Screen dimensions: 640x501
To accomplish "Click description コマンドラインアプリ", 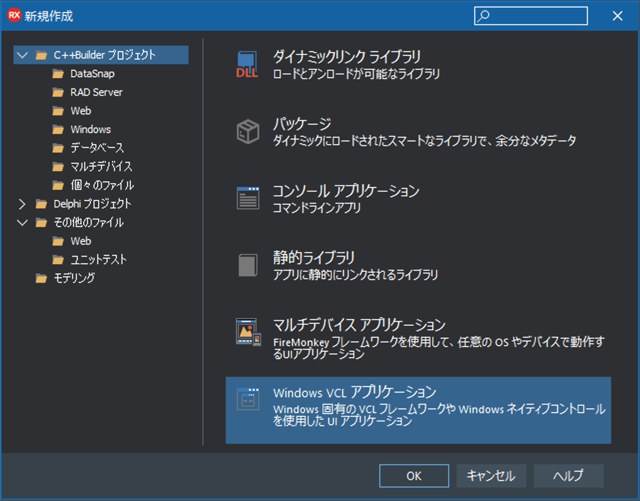I will [317, 208].
